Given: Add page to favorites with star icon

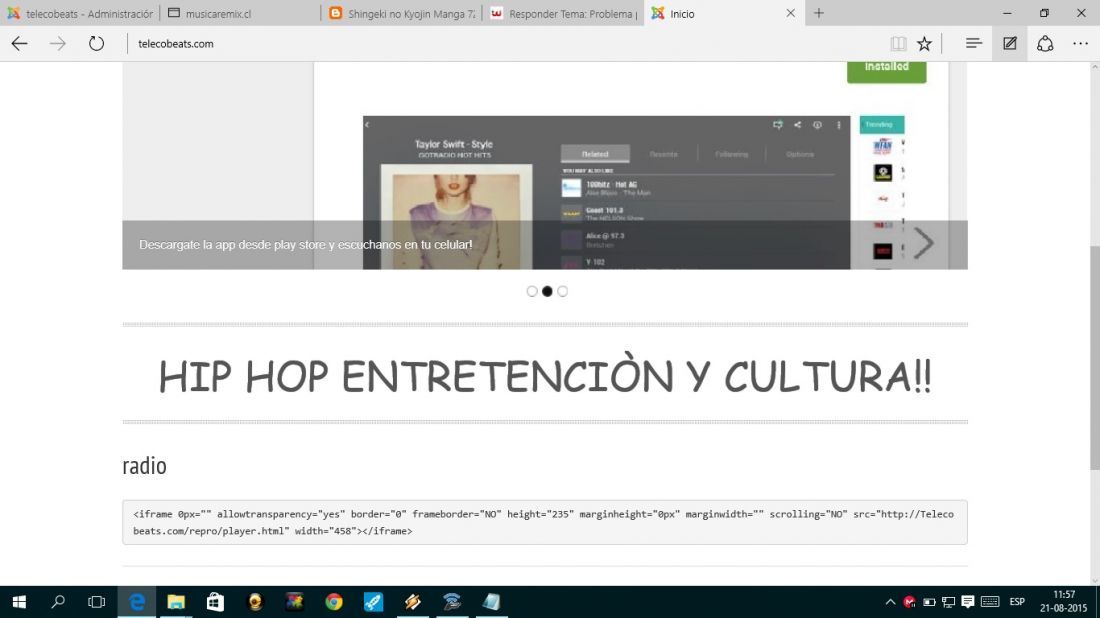Looking at the screenshot, I should (925, 43).
